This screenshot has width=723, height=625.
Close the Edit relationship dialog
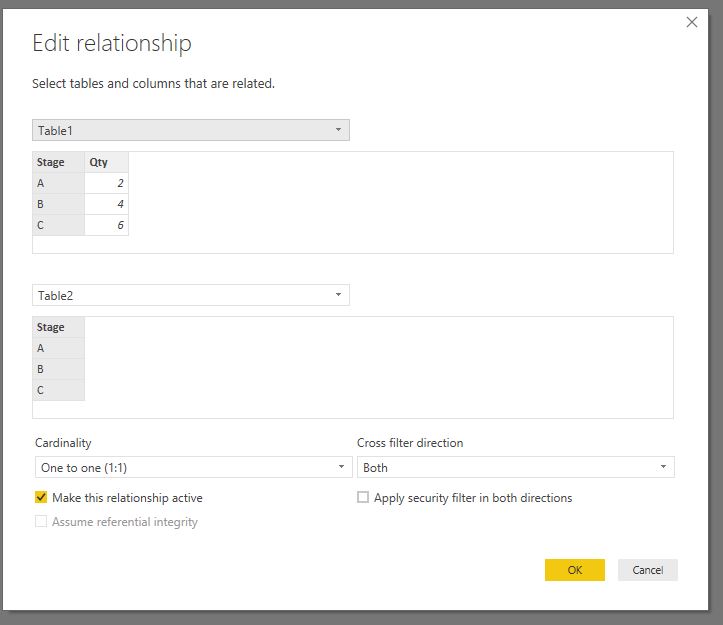point(691,22)
